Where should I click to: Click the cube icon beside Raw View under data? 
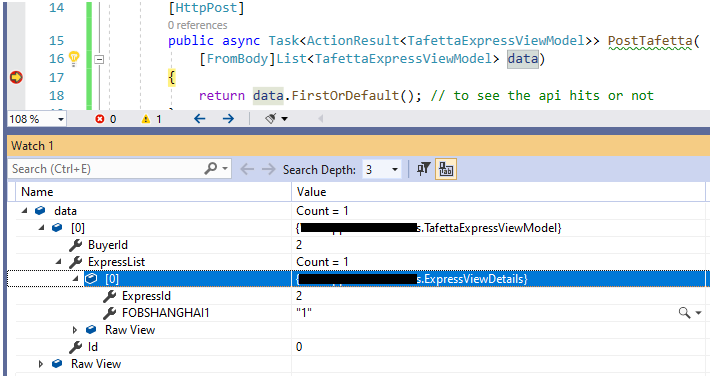[57, 364]
